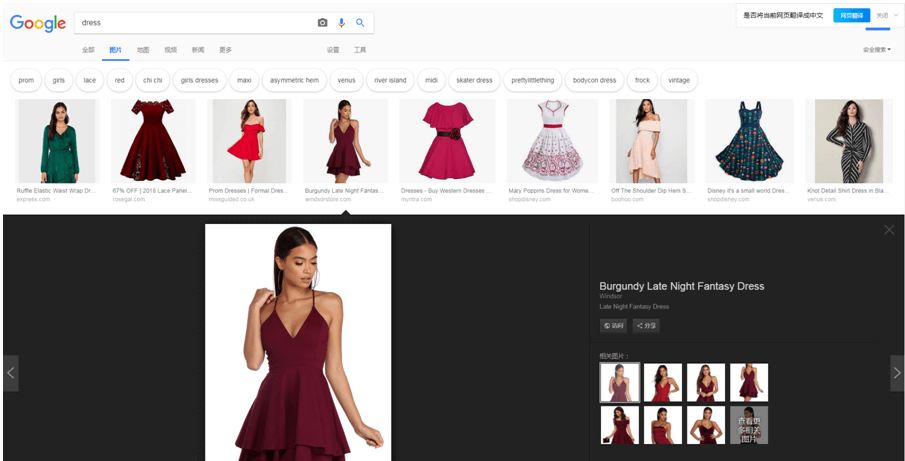Click the shopdisney.com text under Mary Poppins

pos(529,200)
